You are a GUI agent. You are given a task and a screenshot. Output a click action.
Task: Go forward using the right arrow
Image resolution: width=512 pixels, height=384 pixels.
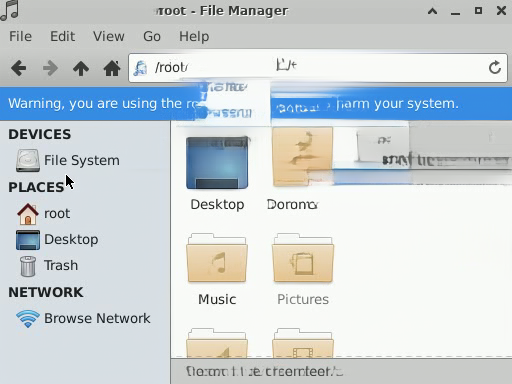click(x=50, y=68)
